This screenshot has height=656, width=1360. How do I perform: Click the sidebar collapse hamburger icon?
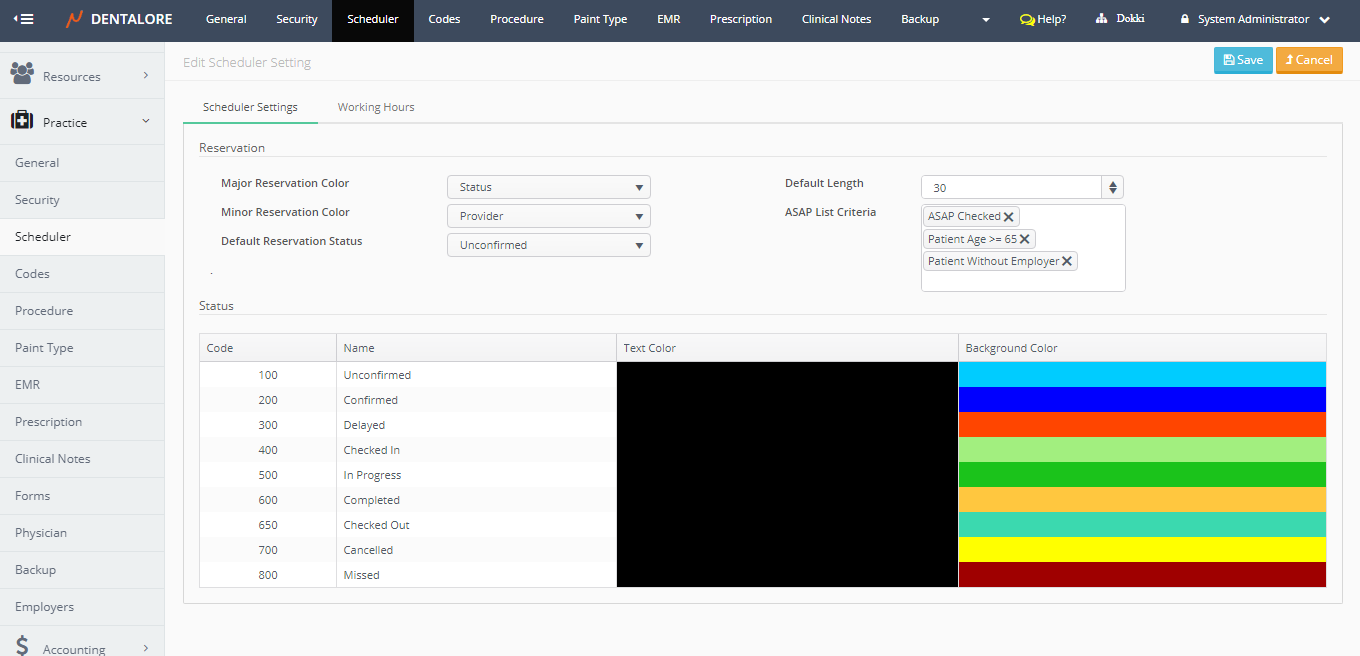(x=23, y=19)
